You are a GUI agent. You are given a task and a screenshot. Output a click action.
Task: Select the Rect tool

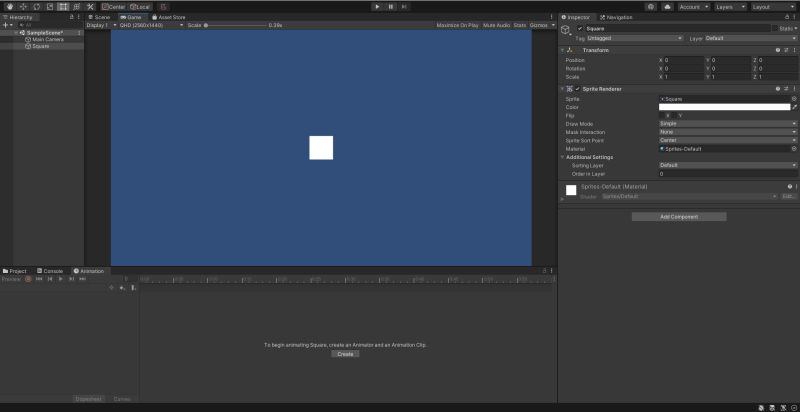coord(63,7)
